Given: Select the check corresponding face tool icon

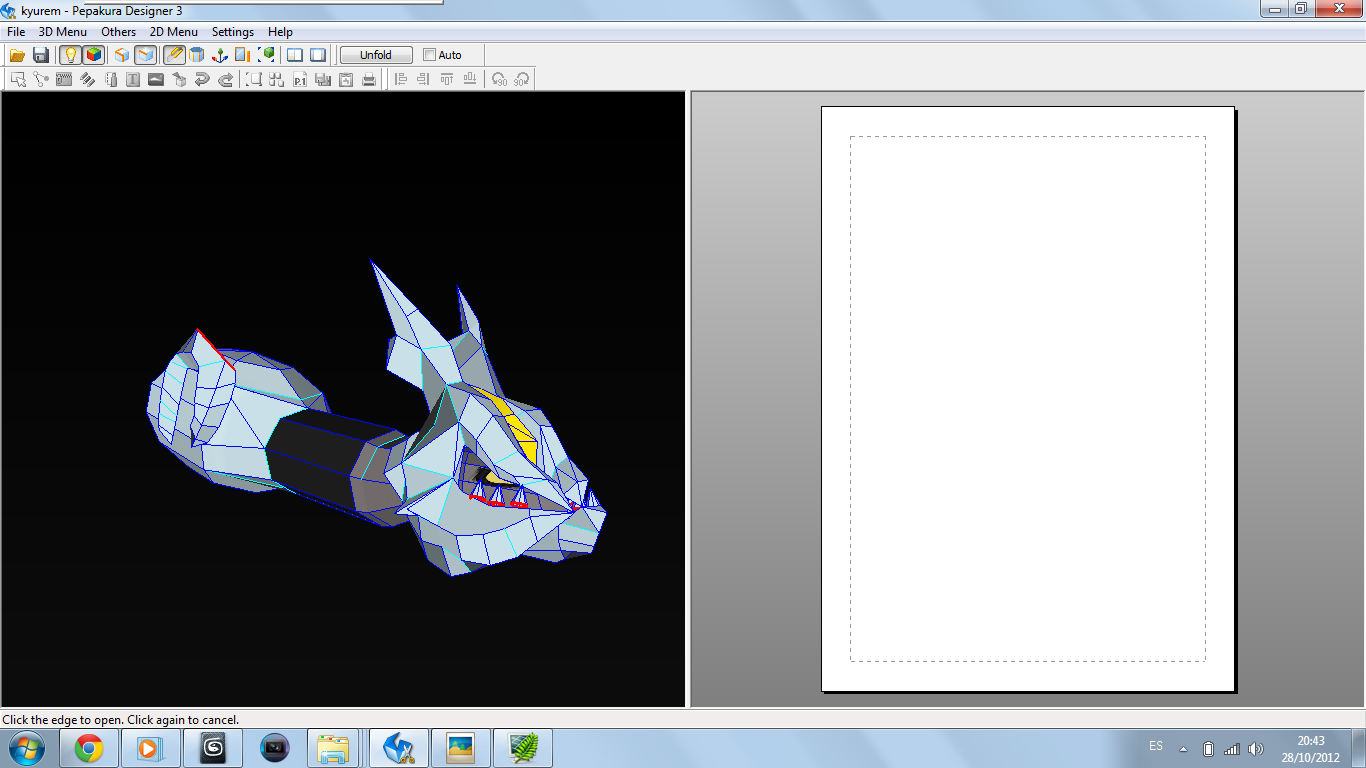Looking at the screenshot, I should tap(110, 79).
